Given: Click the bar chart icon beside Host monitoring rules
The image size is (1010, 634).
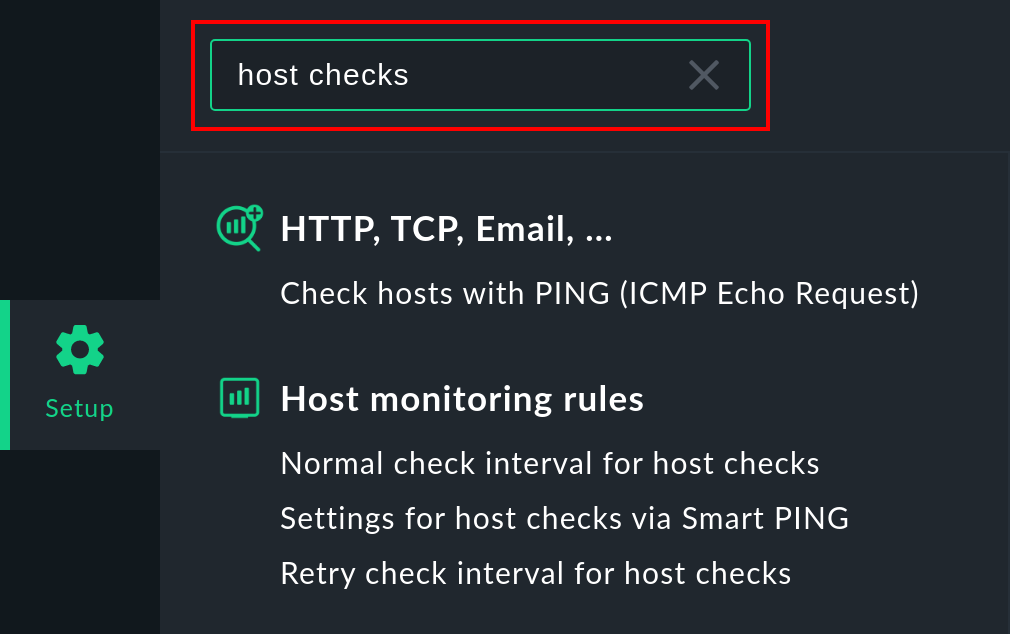Looking at the screenshot, I should click(x=239, y=397).
